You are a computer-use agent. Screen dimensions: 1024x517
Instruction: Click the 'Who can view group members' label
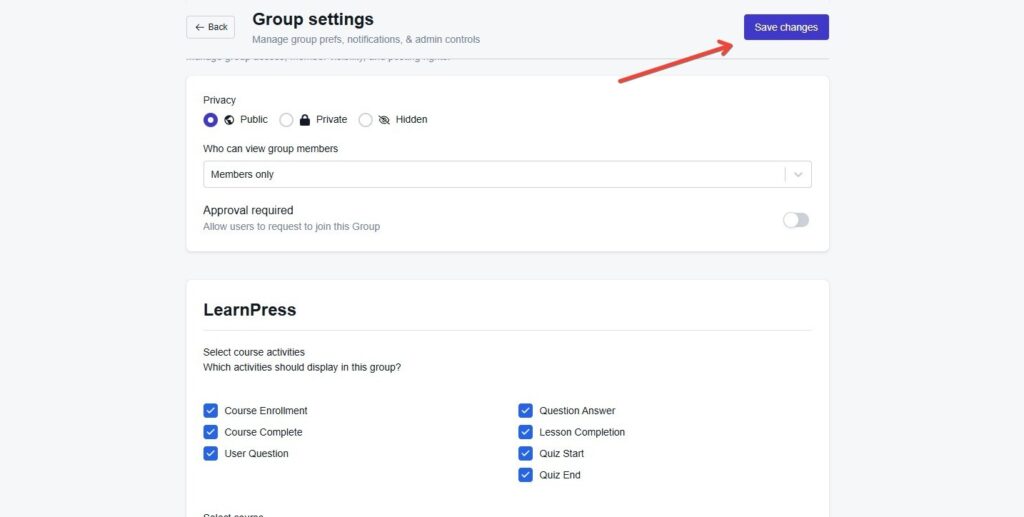(270, 149)
